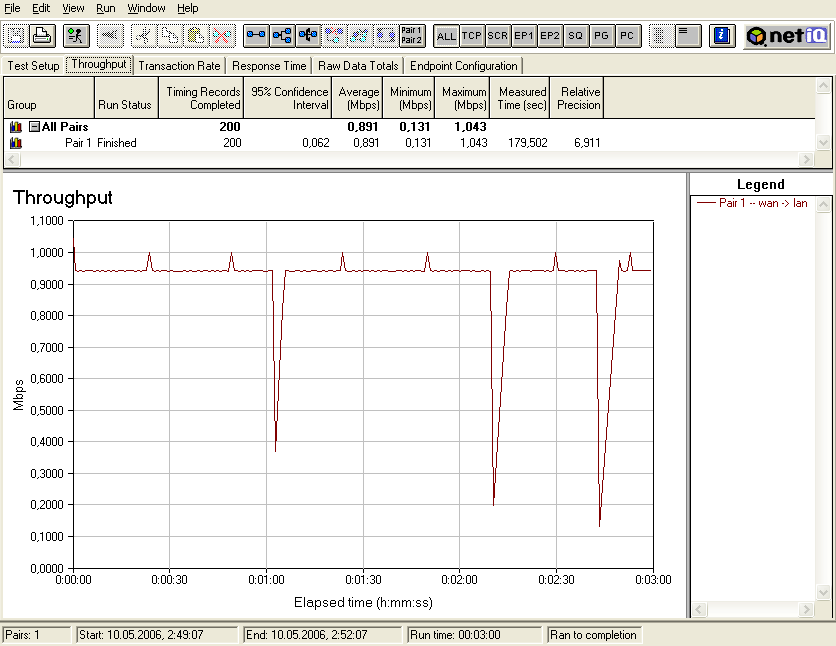Open the Window menu
This screenshot has width=836, height=646.
point(146,8)
